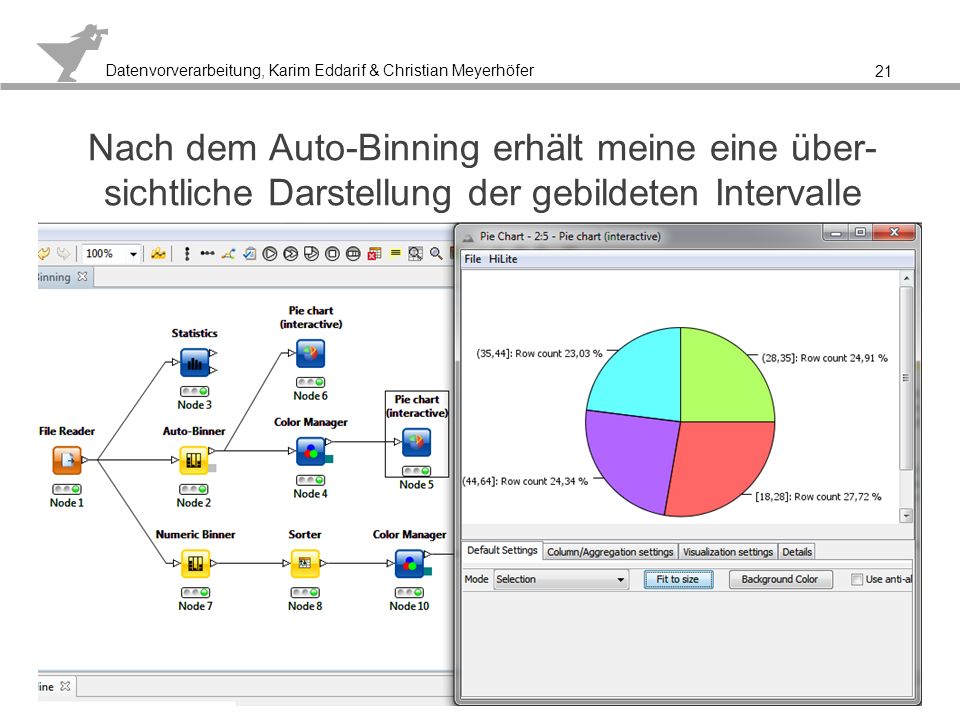Viewport: 960px width, 720px height.
Task: Select the Color Manager Node 4 icon
Action: (x=310, y=451)
